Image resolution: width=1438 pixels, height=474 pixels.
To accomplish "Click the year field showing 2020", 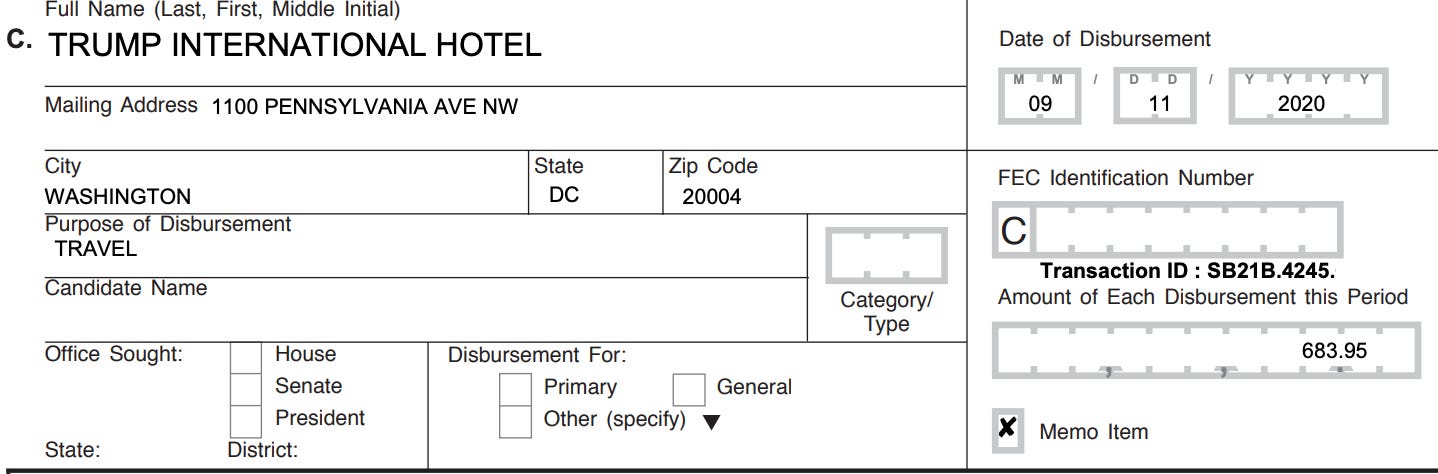I will pos(1309,99).
